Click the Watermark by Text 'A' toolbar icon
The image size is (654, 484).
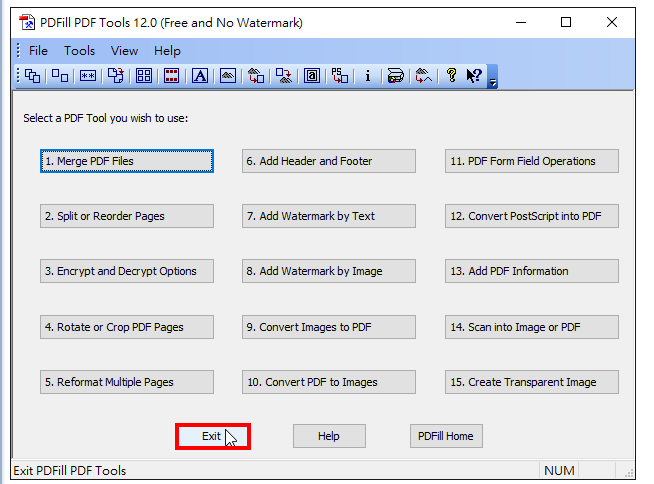pyautogui.click(x=200, y=76)
